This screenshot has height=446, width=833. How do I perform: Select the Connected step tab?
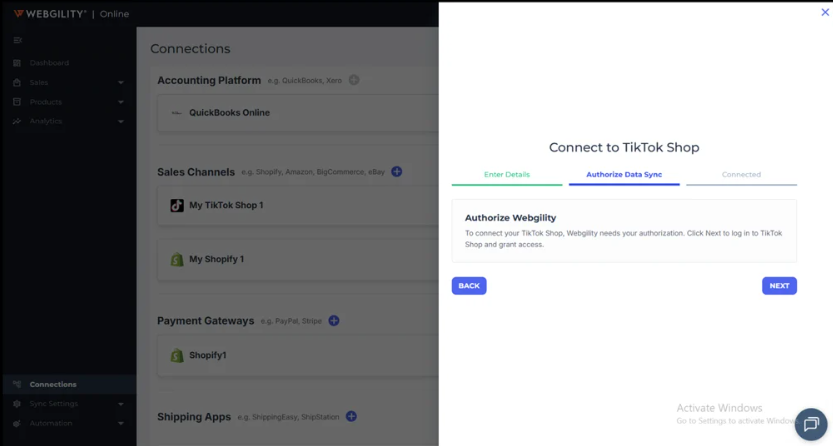741,175
